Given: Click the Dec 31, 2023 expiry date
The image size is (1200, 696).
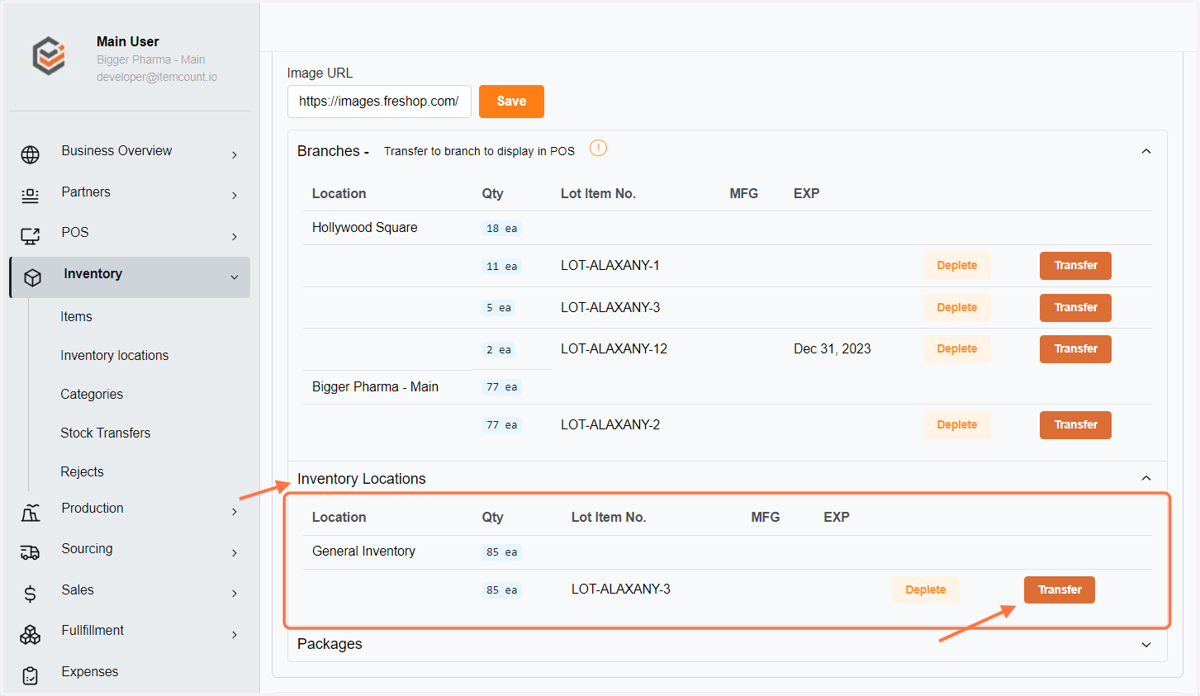Looking at the screenshot, I should point(832,349).
